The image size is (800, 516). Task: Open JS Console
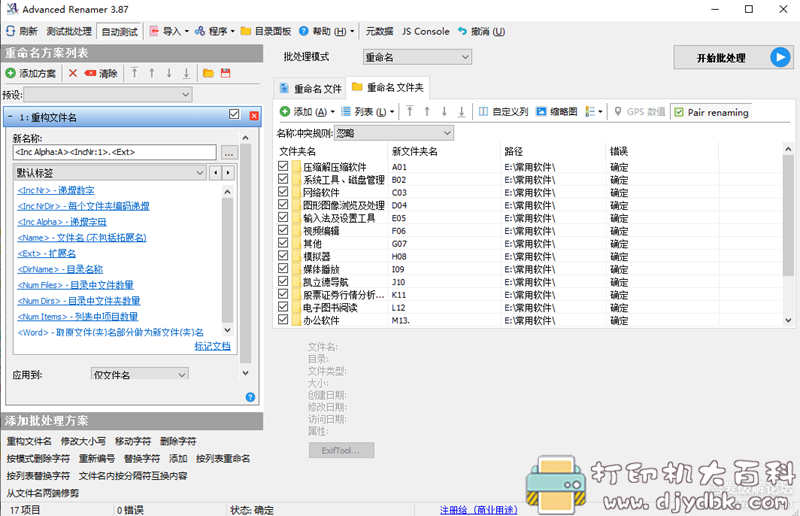(x=426, y=31)
